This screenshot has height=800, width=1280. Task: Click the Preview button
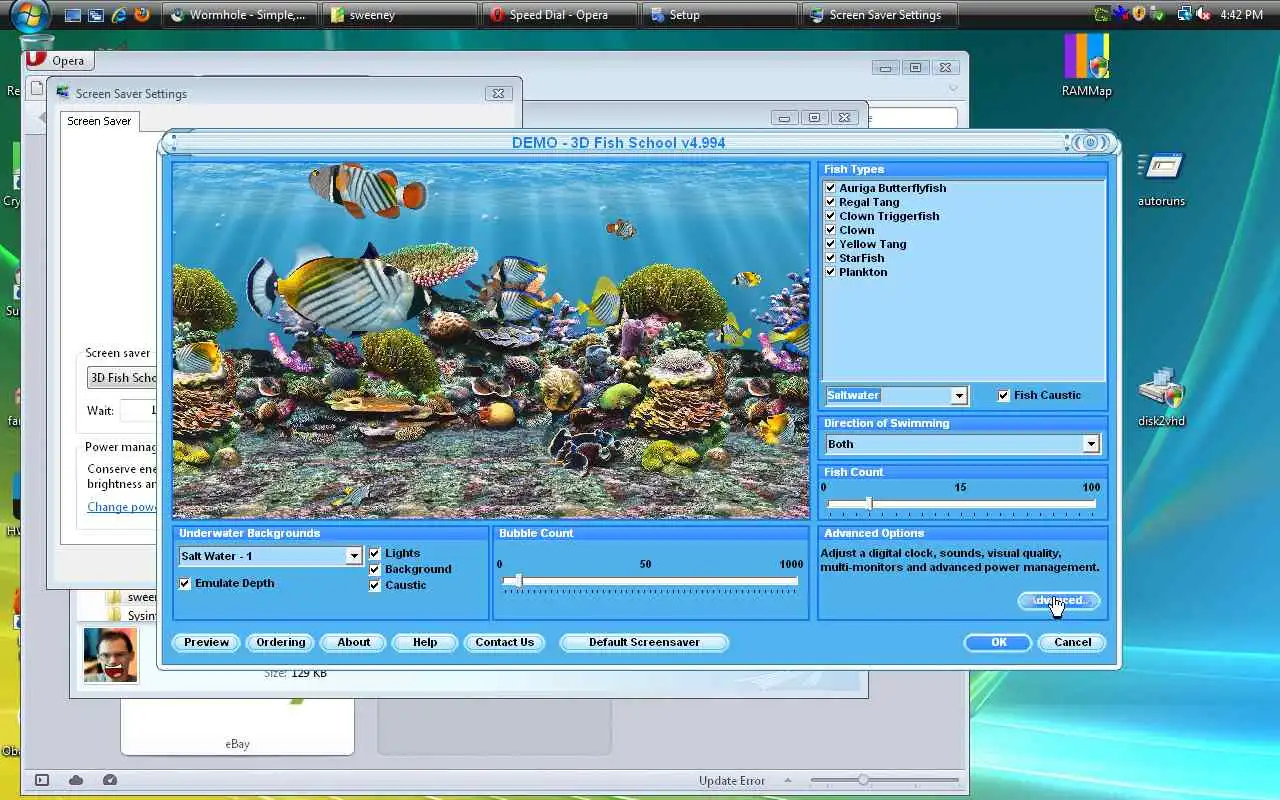[206, 642]
